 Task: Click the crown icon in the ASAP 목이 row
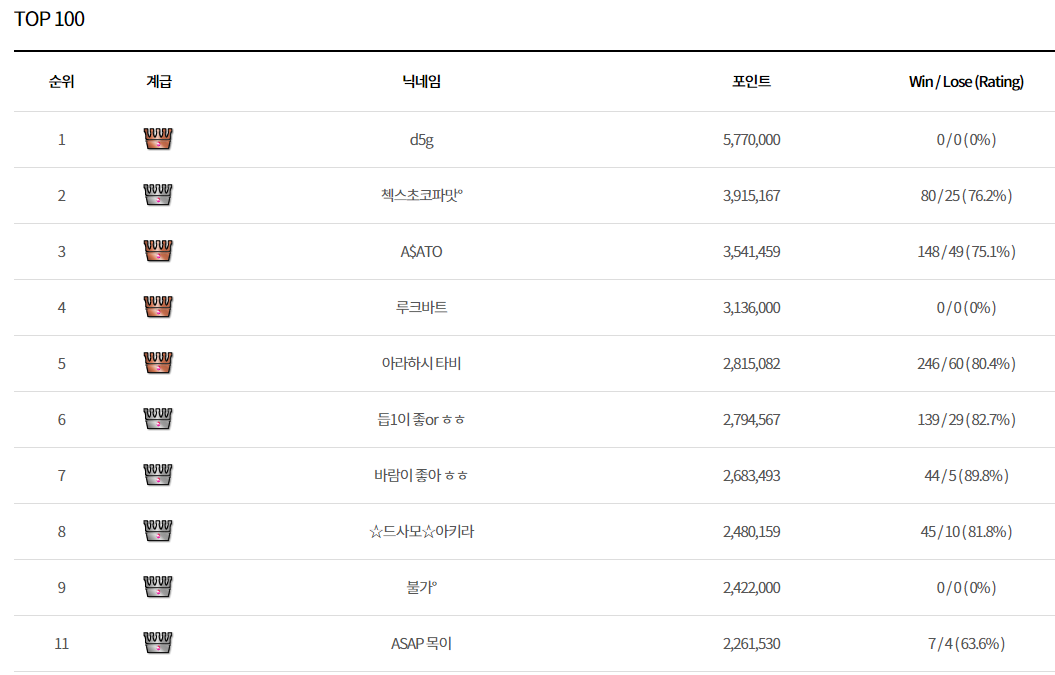click(158, 643)
